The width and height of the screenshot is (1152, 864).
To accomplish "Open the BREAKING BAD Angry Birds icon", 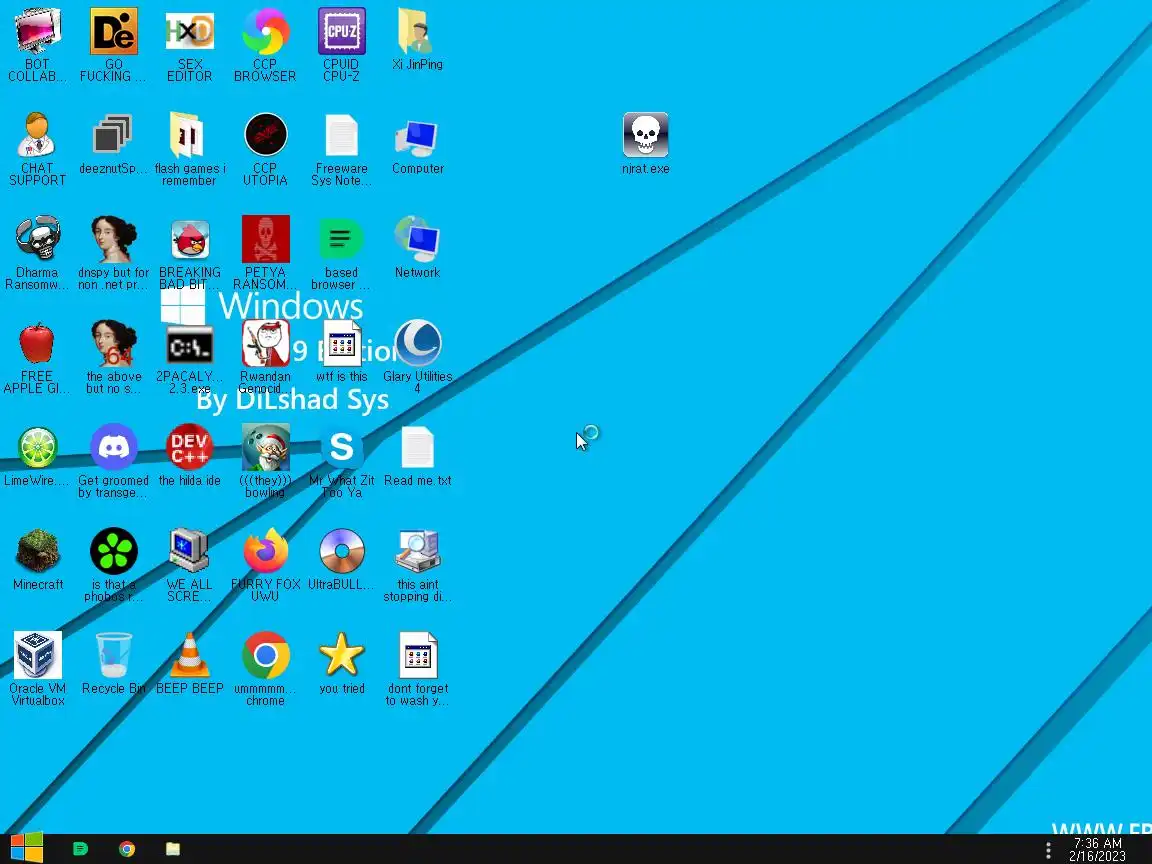I will (x=190, y=253).
